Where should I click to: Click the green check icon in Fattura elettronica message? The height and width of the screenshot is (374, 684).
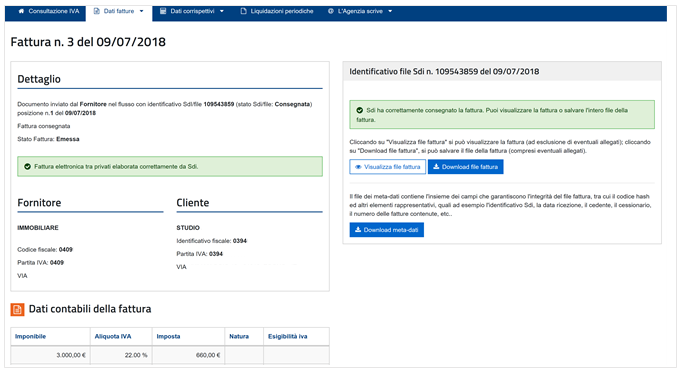point(27,167)
